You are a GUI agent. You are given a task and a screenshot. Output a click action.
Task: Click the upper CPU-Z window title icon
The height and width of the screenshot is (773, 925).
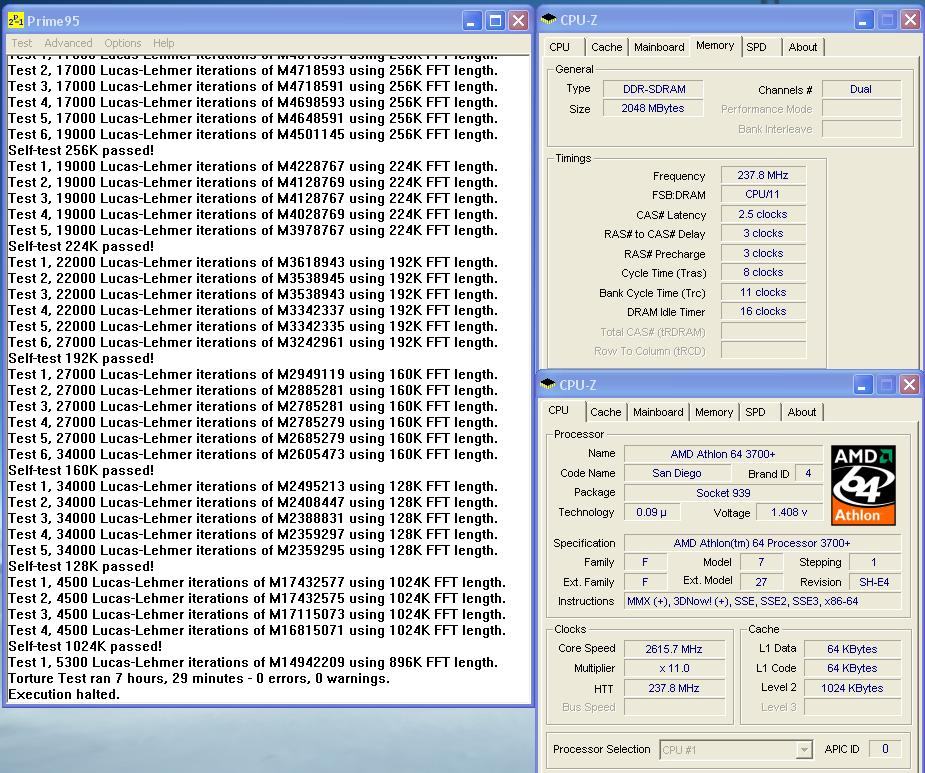click(549, 19)
